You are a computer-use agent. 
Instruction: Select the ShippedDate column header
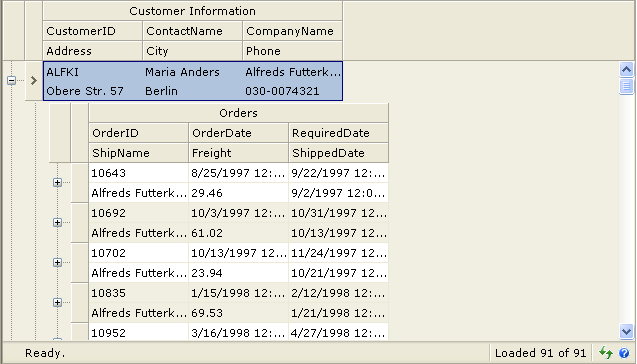(x=338, y=153)
